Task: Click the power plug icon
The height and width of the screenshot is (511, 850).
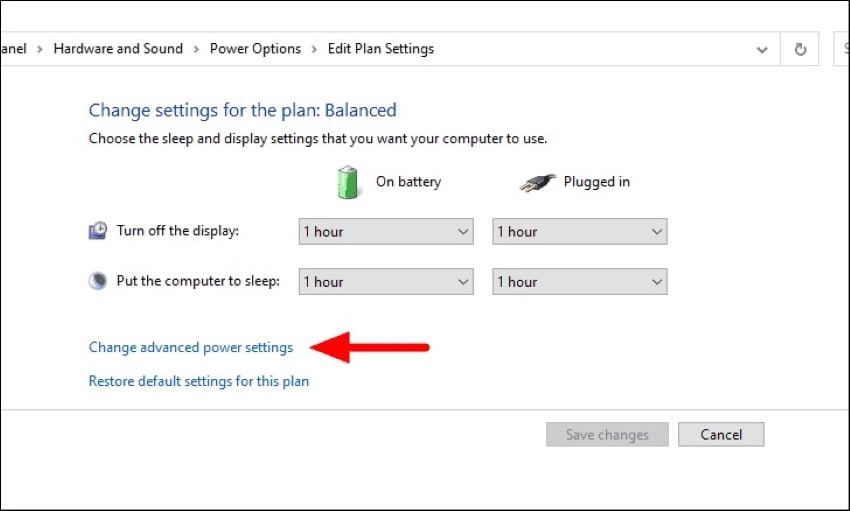Action: point(536,182)
